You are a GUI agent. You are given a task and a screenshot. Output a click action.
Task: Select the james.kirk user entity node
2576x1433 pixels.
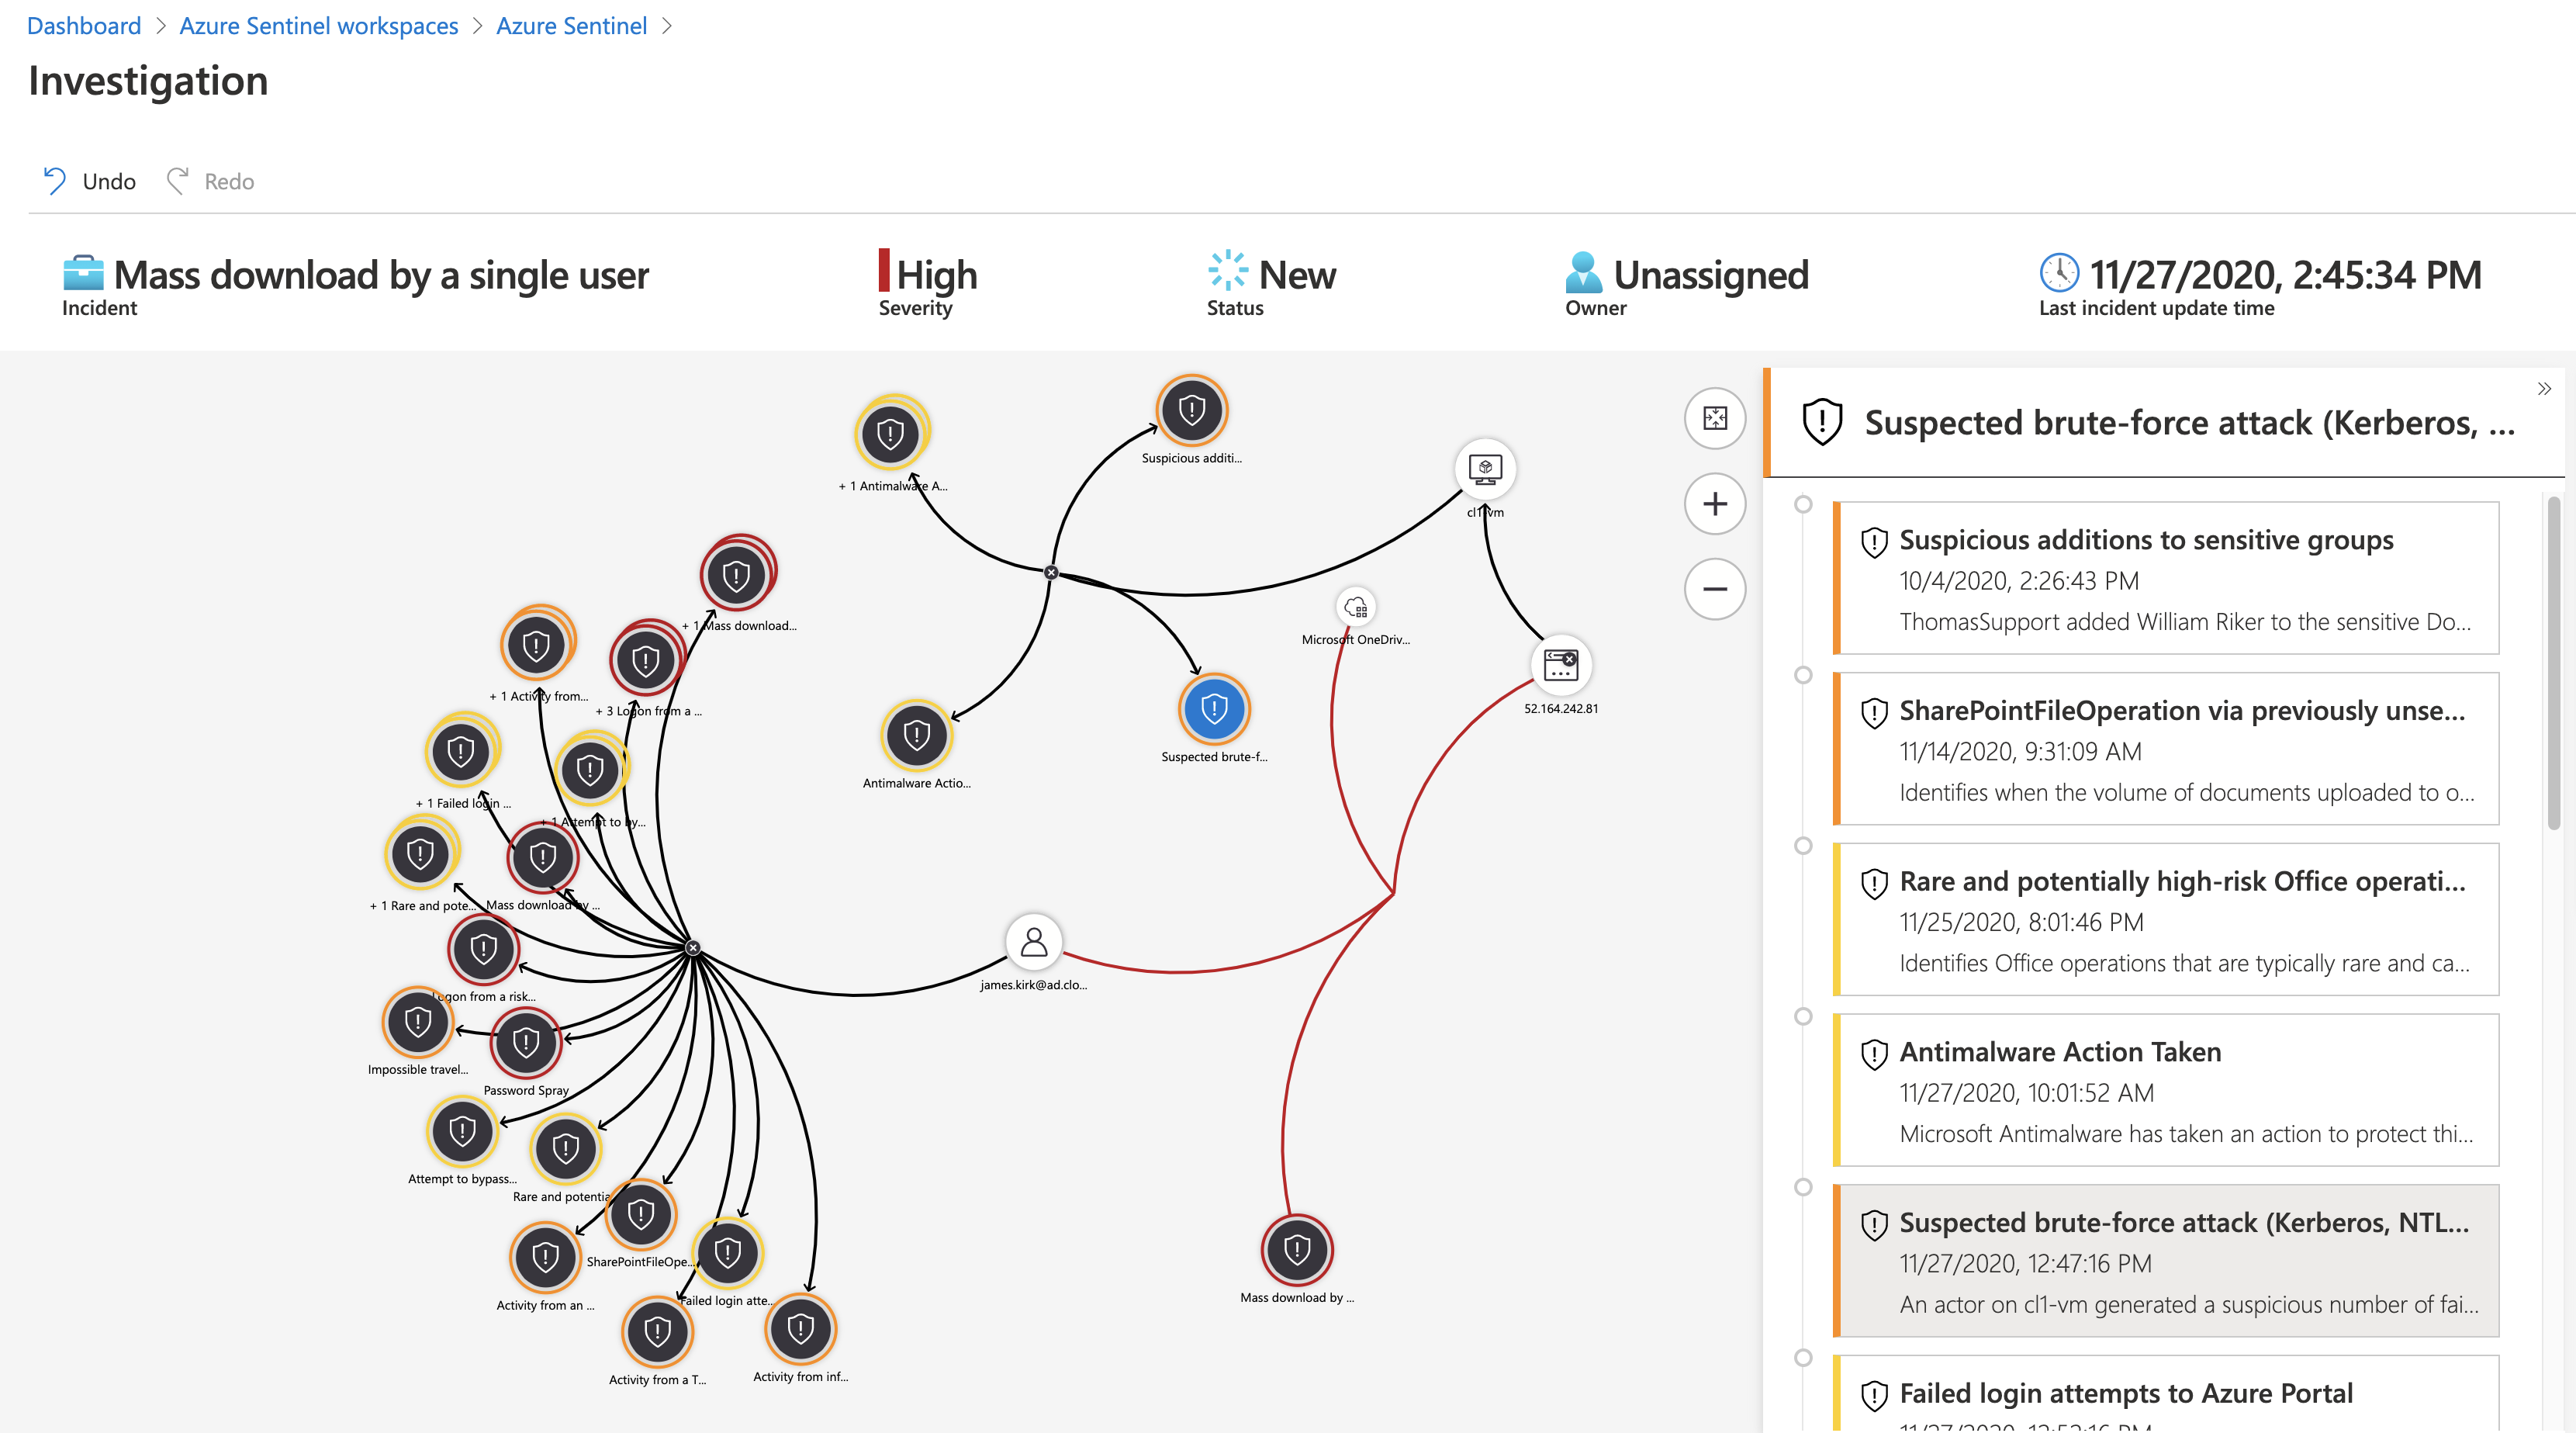tap(1033, 942)
